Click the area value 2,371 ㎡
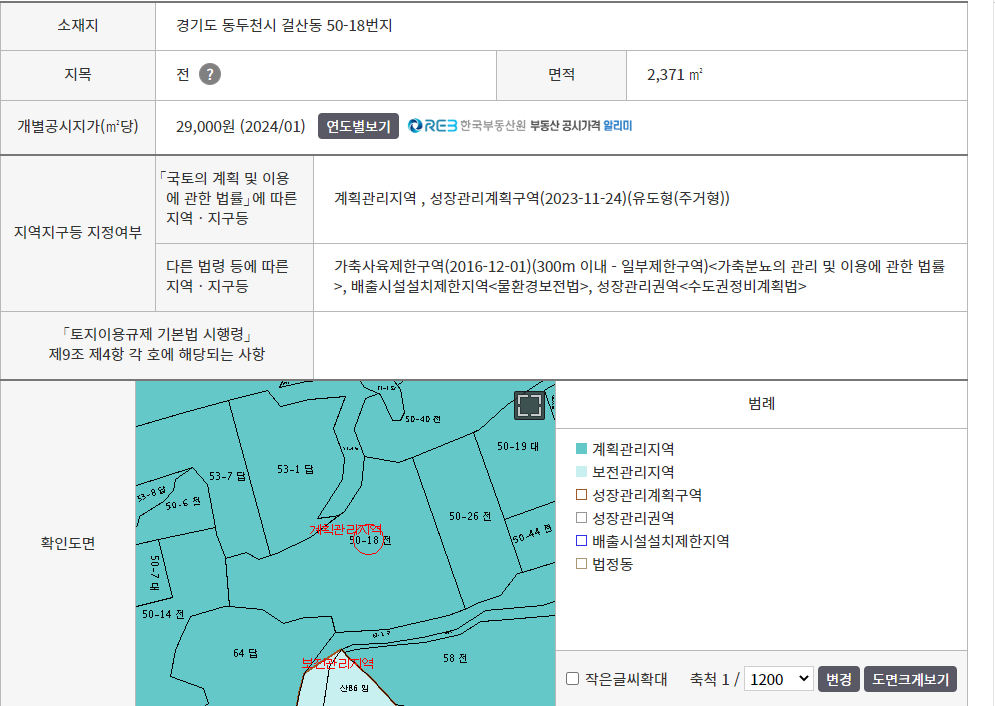Screen dimensions: 995x706 675,75
